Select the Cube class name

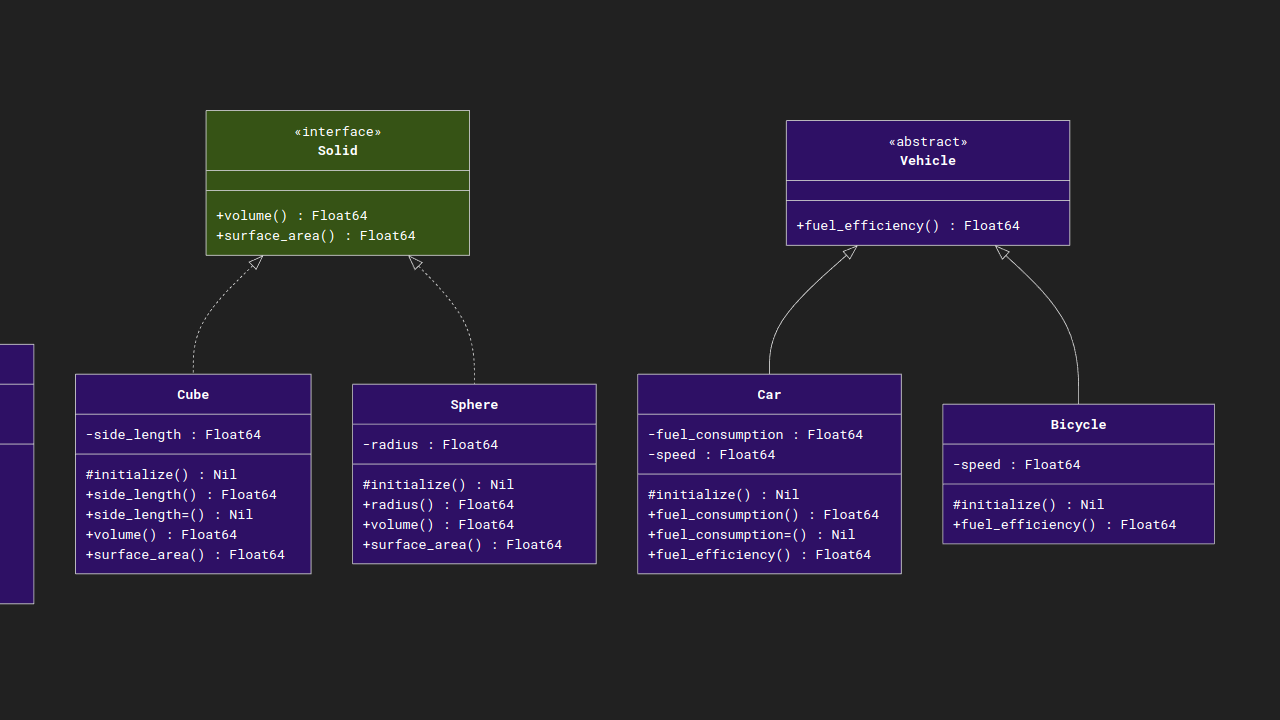pos(193,395)
